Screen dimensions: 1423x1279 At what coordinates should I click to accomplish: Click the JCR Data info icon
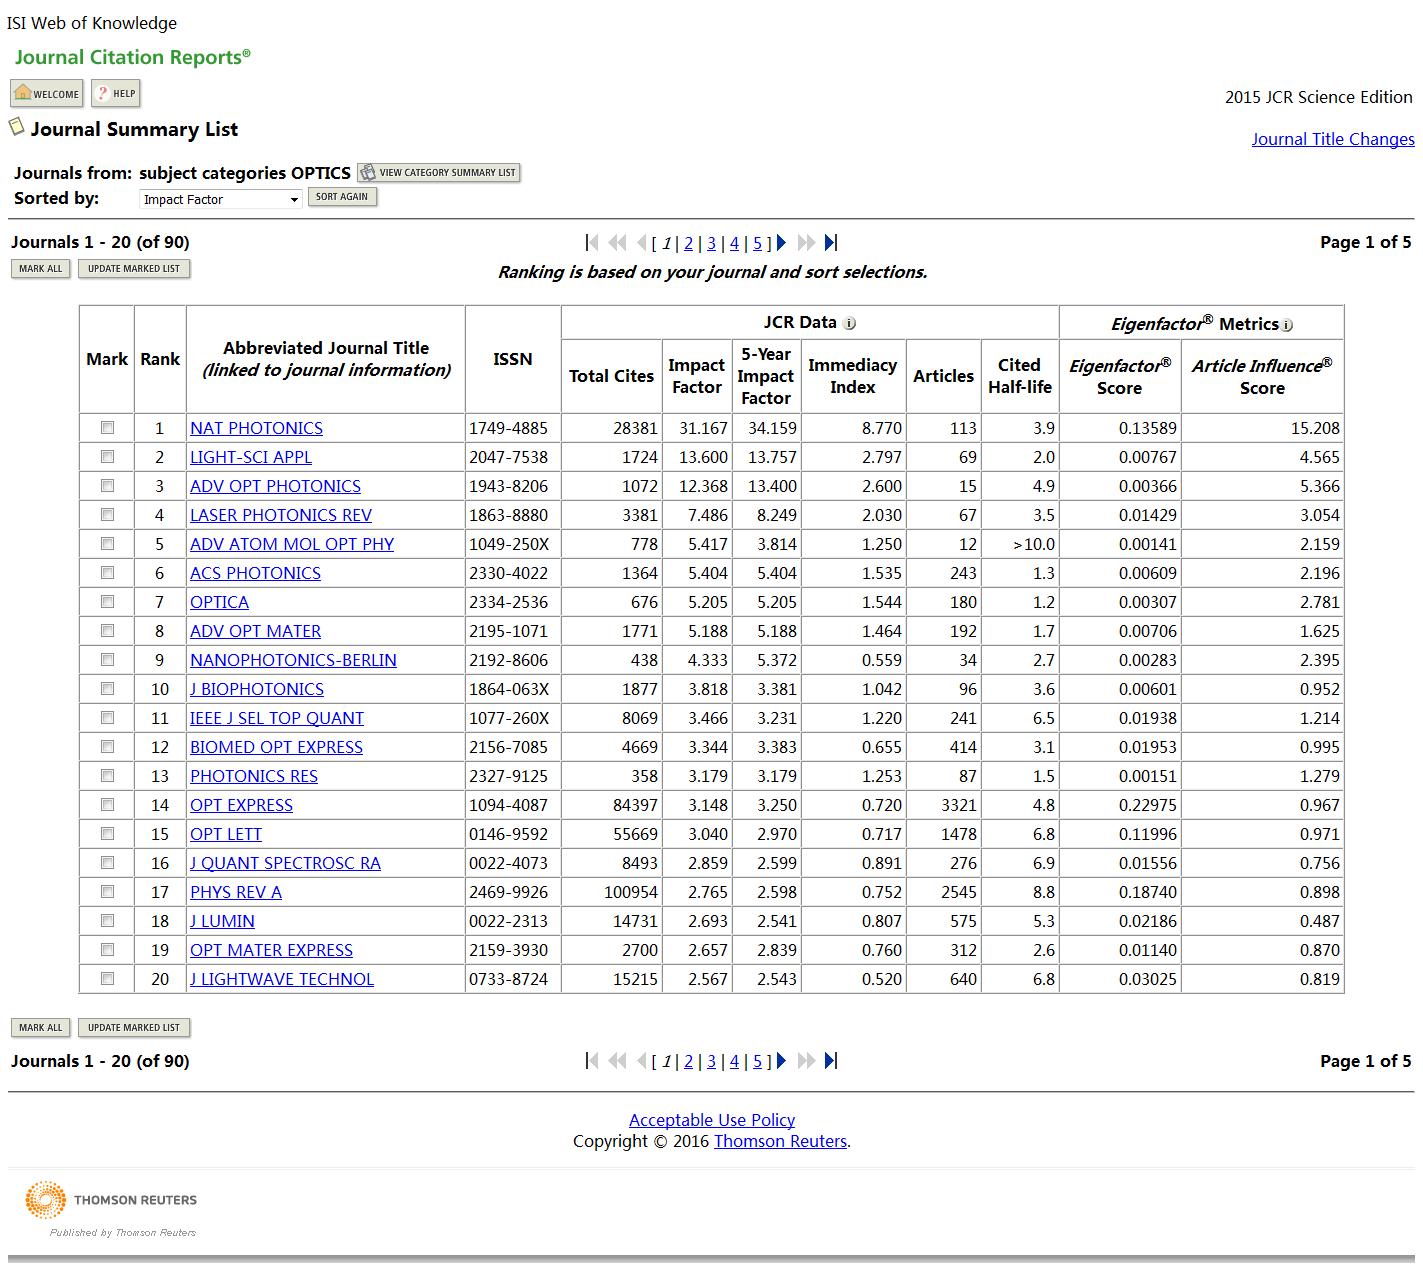(849, 323)
